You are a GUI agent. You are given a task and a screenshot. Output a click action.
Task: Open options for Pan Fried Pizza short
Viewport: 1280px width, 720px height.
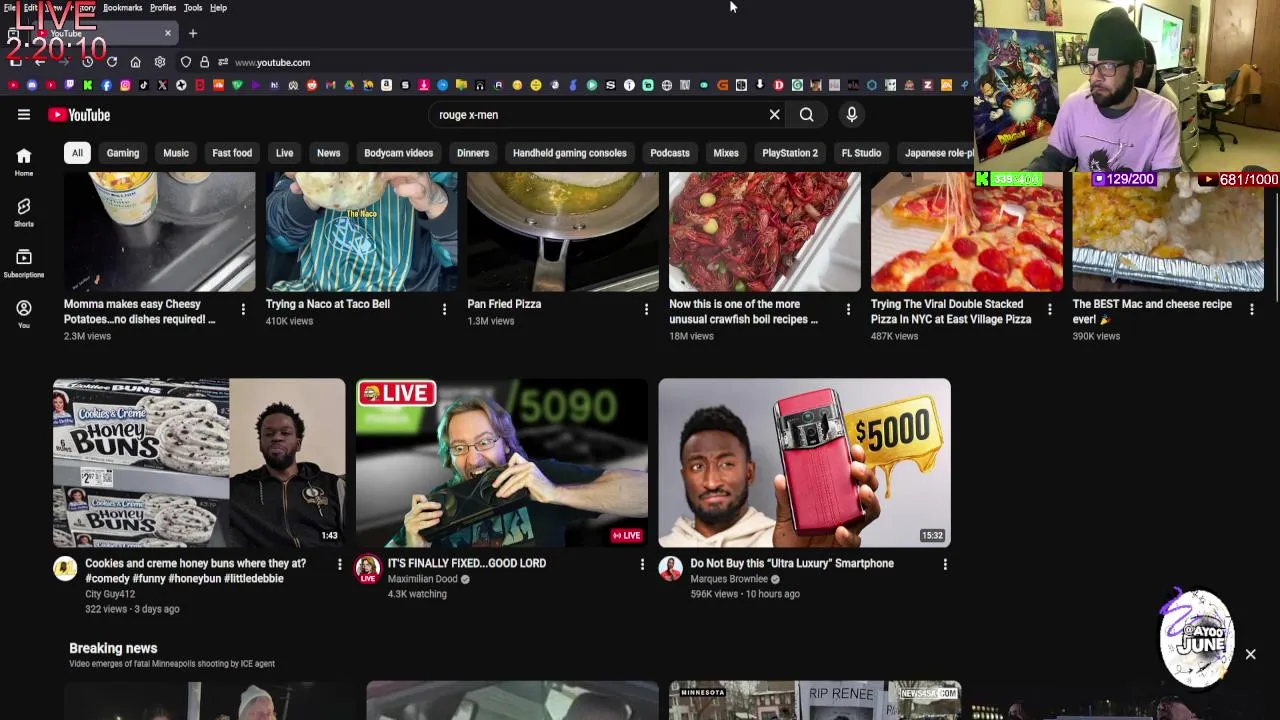coord(646,310)
